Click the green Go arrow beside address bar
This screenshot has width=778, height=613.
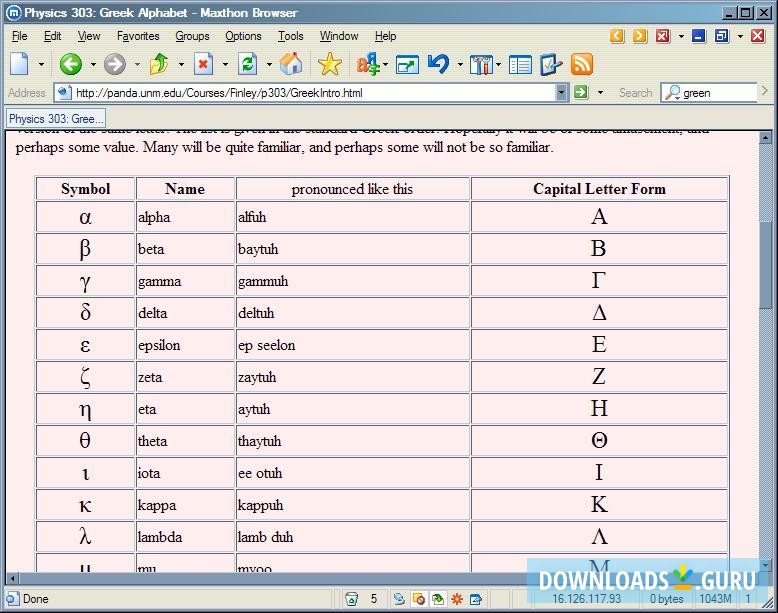(x=581, y=92)
